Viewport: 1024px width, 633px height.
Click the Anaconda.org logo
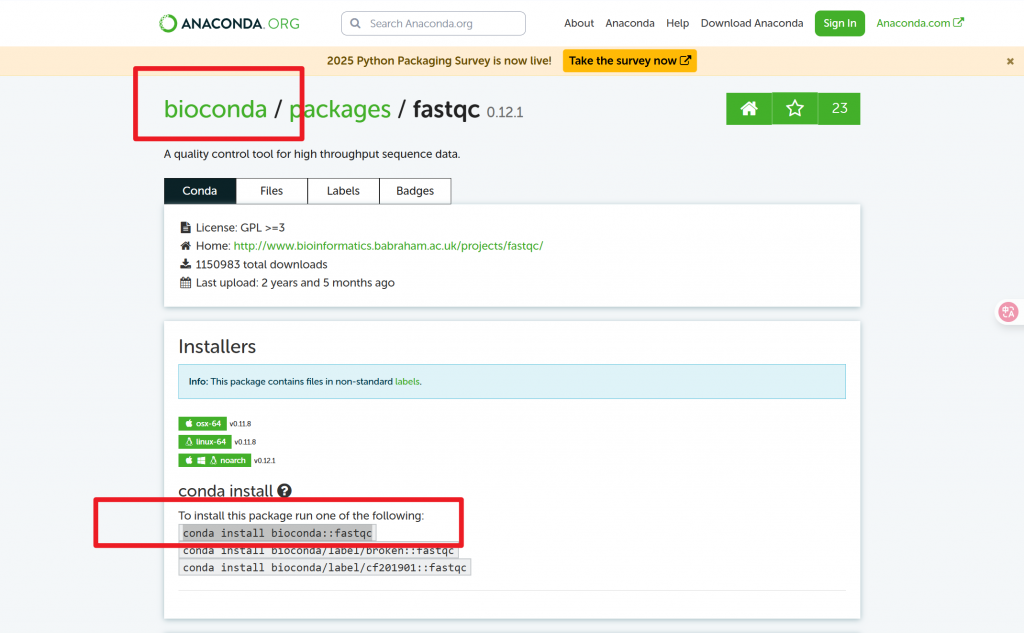(x=229, y=24)
